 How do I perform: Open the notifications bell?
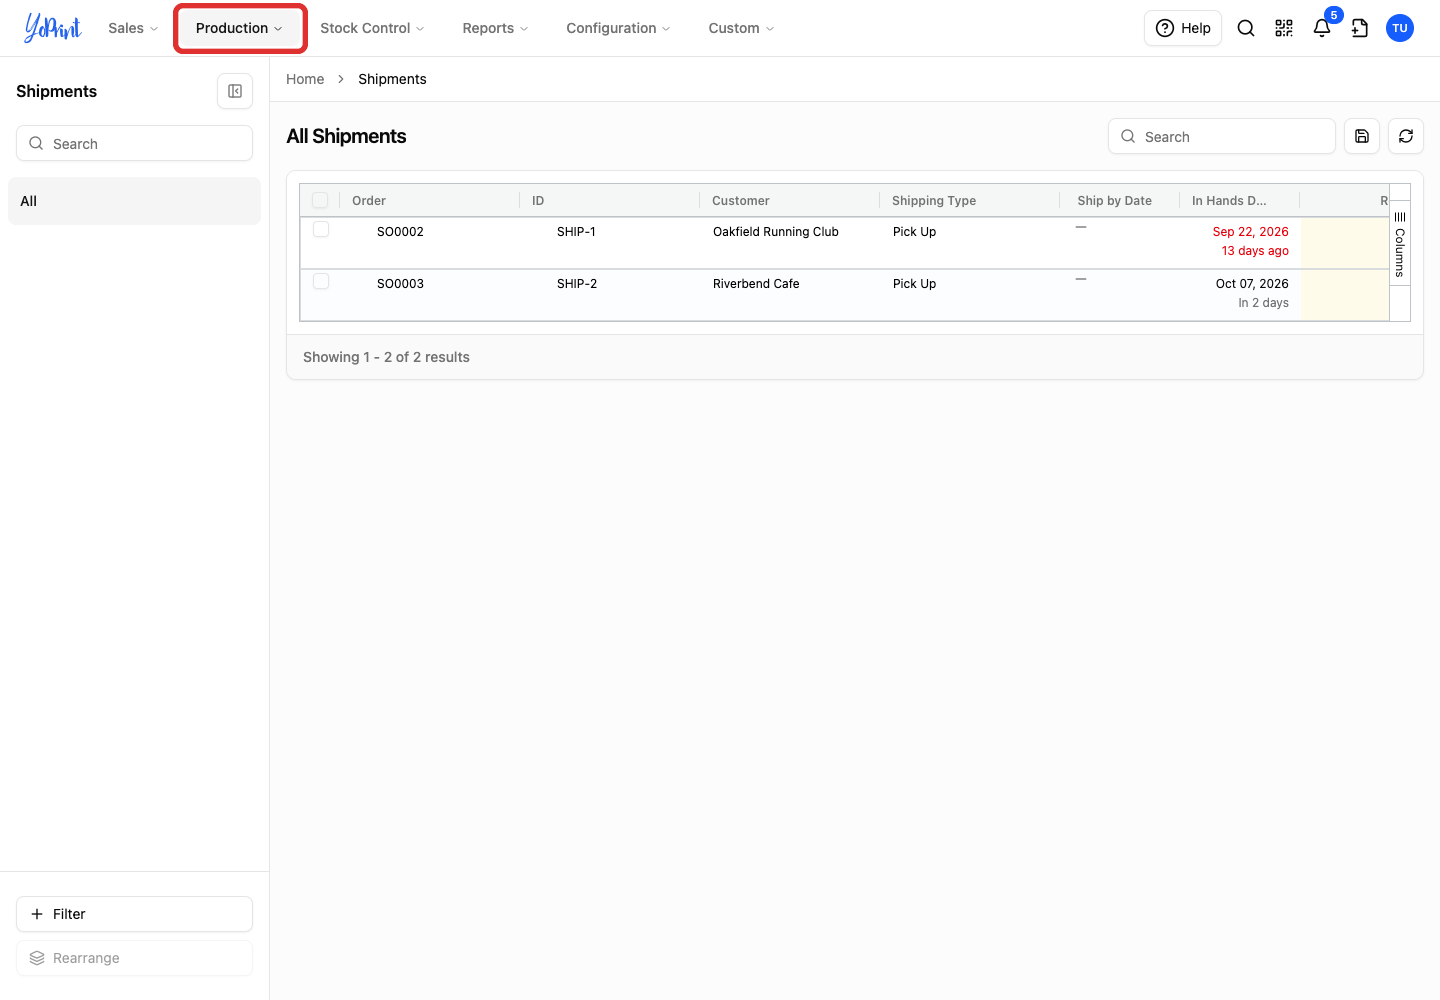point(1322,28)
